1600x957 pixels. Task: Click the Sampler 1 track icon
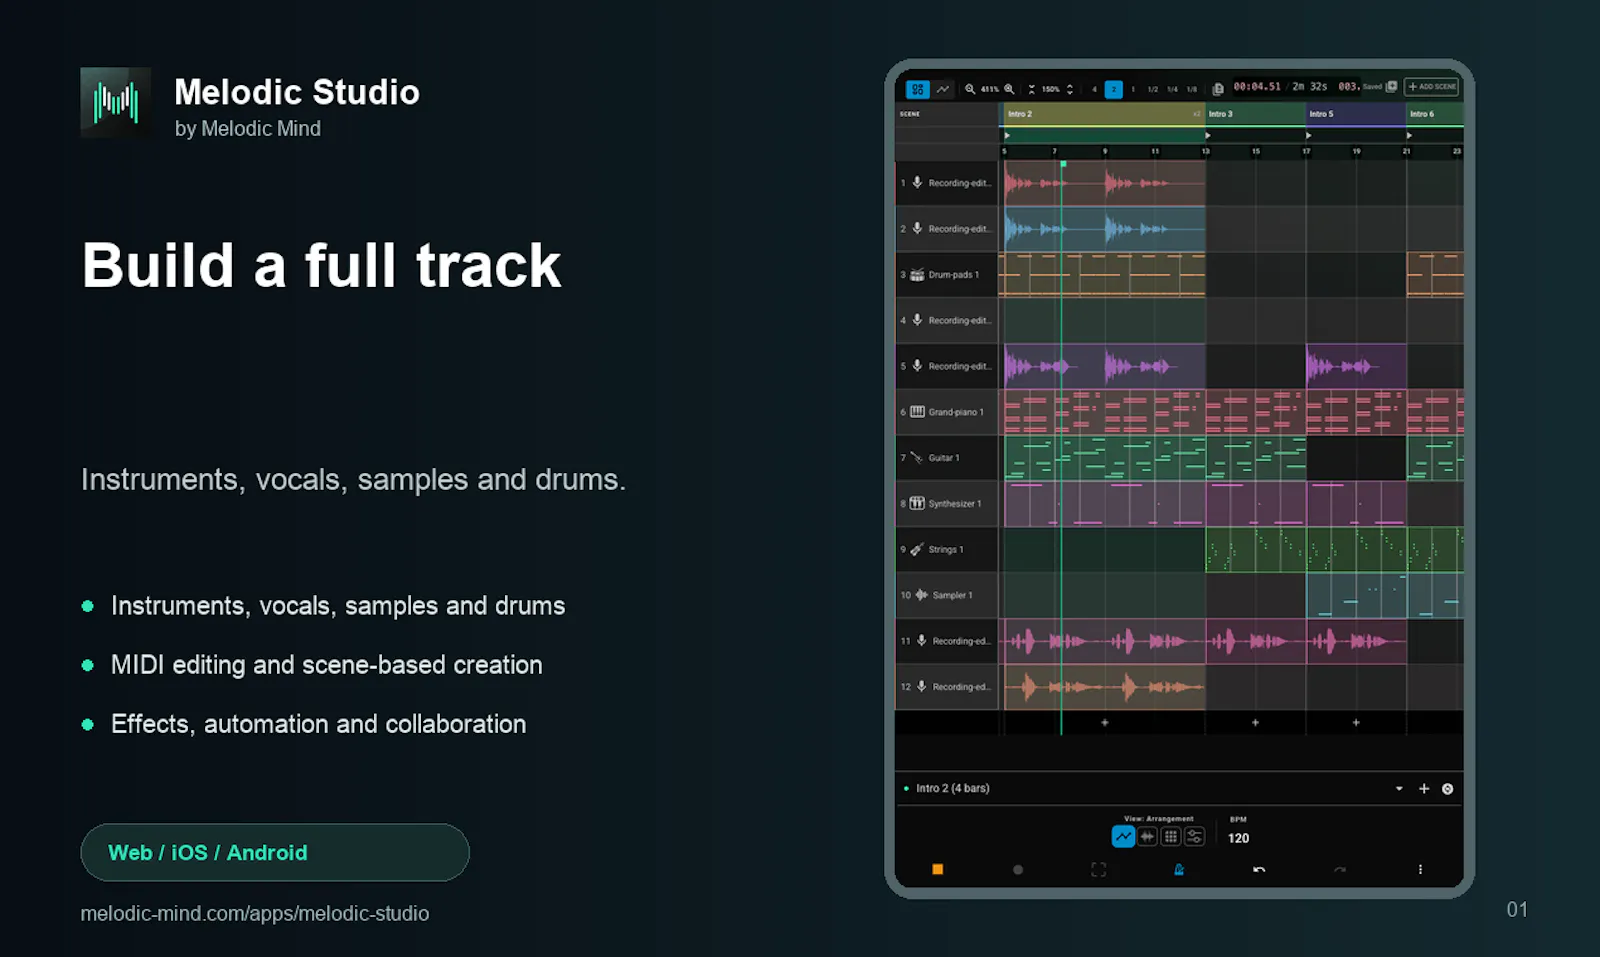(921, 595)
